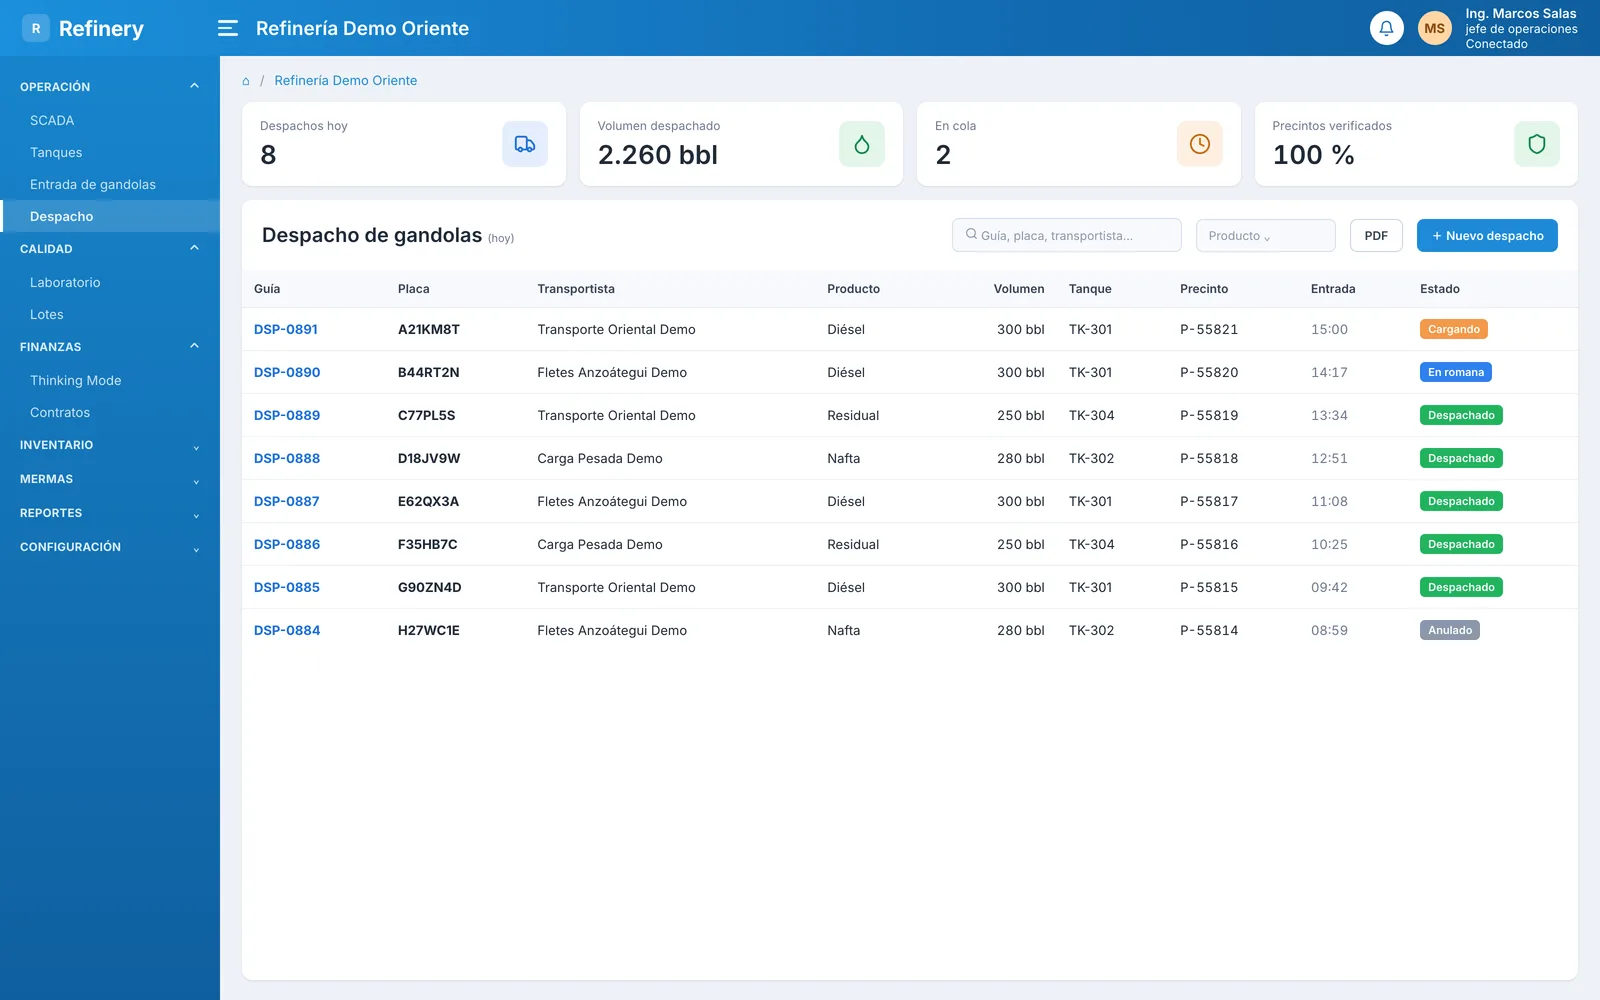Go to SCADA in sidebar
1600x1000 pixels.
(110, 120)
